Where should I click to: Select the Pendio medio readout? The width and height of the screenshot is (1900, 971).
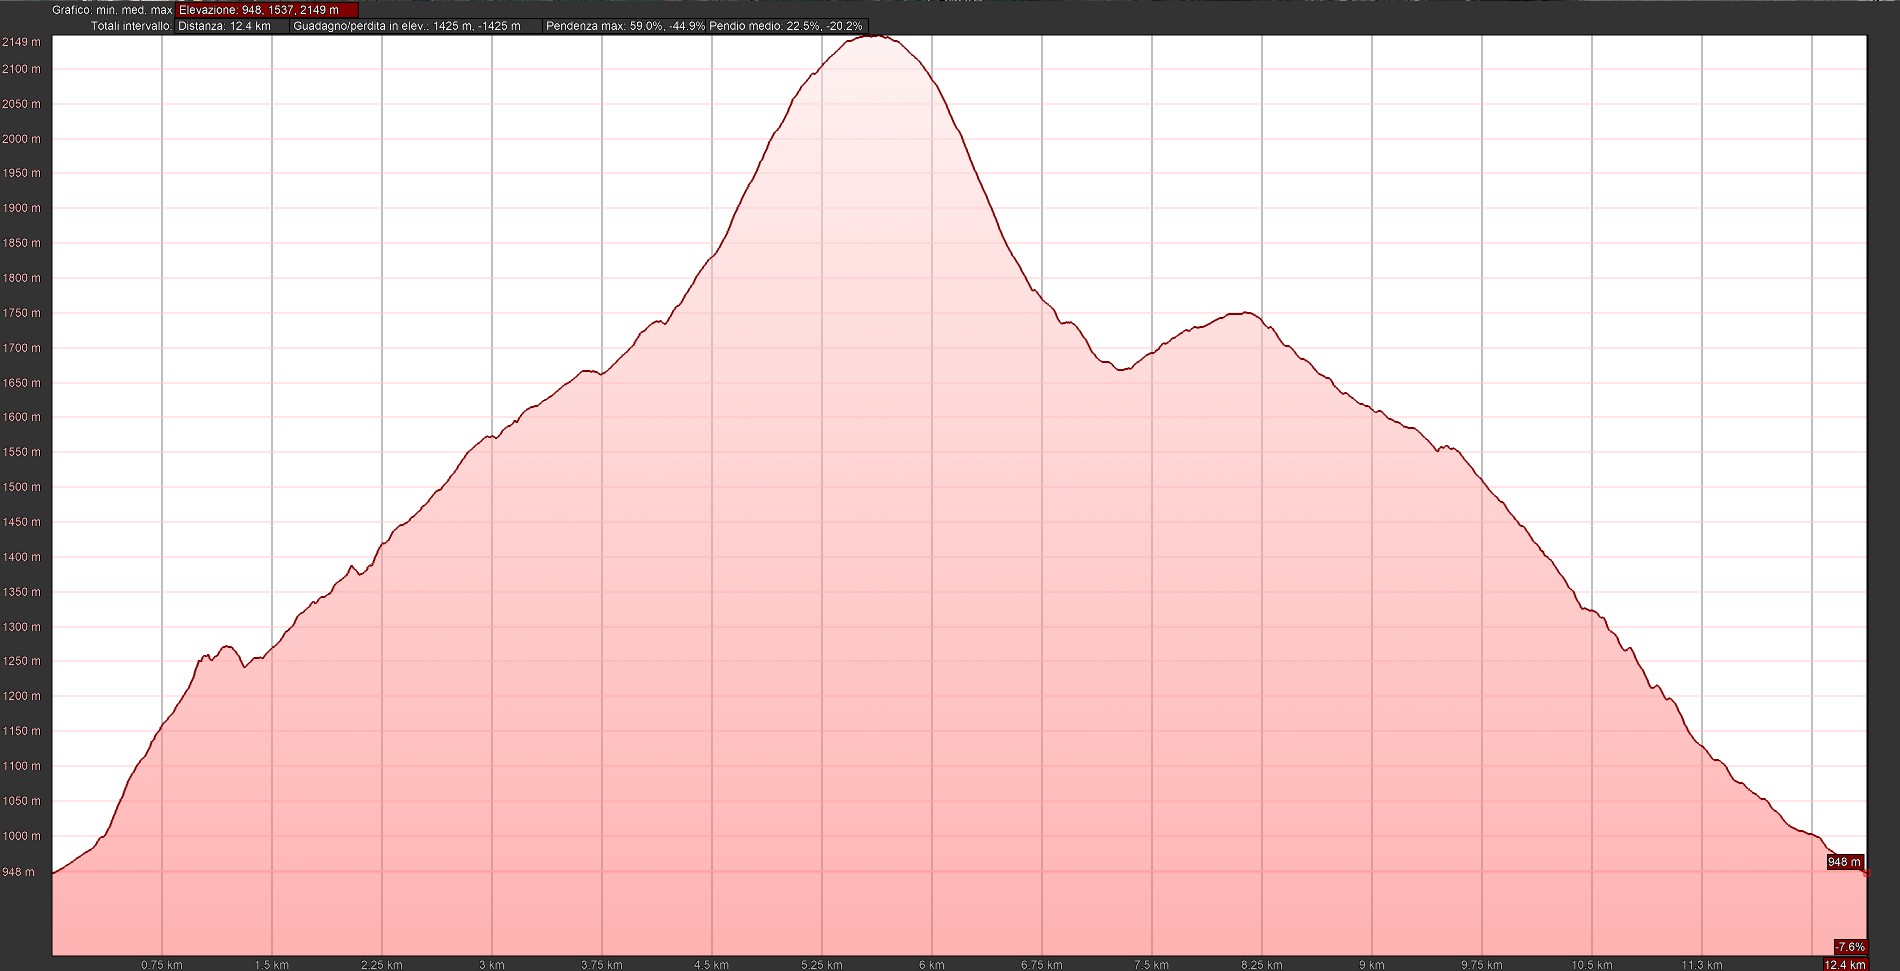tap(787, 26)
